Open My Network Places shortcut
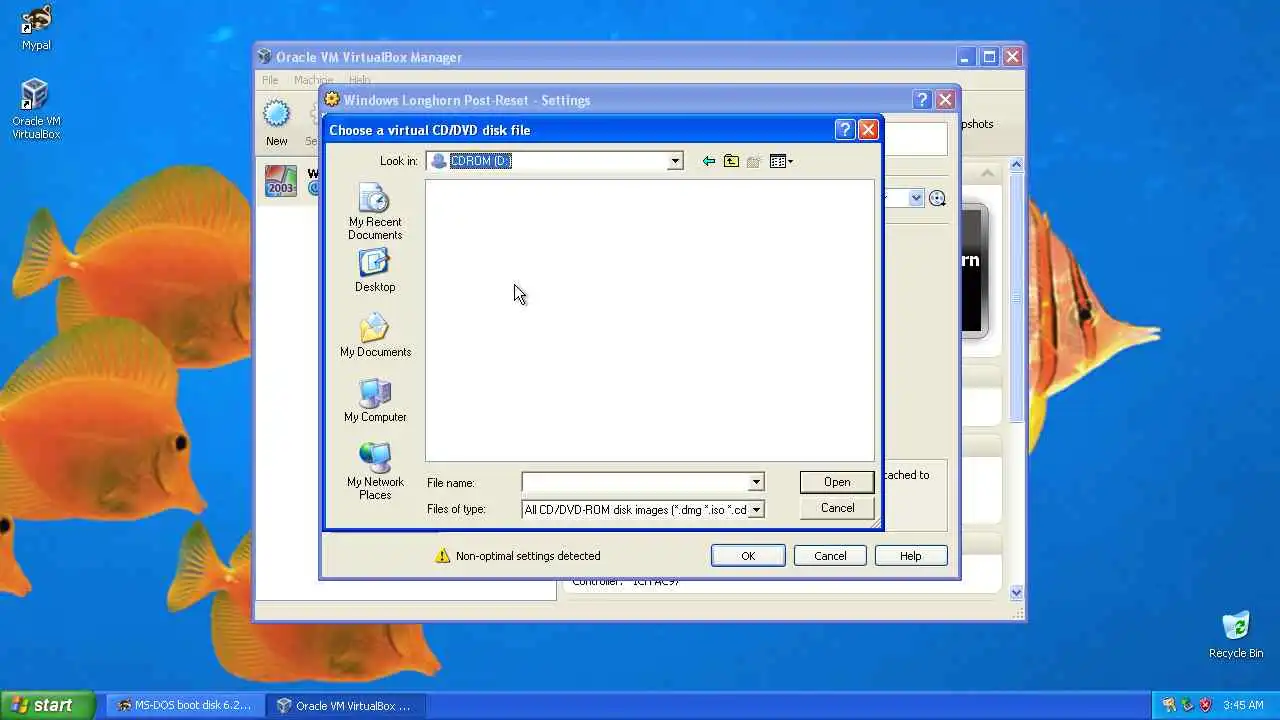The height and width of the screenshot is (720, 1280). click(x=375, y=471)
